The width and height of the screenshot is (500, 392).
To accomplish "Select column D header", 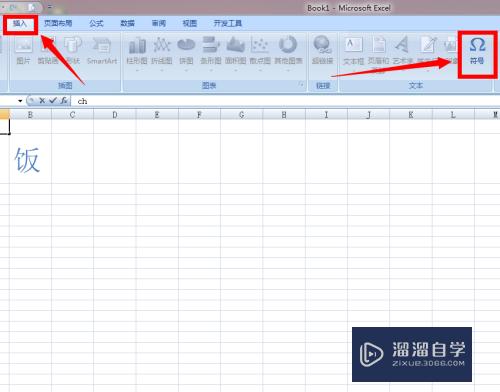I will 115,115.
